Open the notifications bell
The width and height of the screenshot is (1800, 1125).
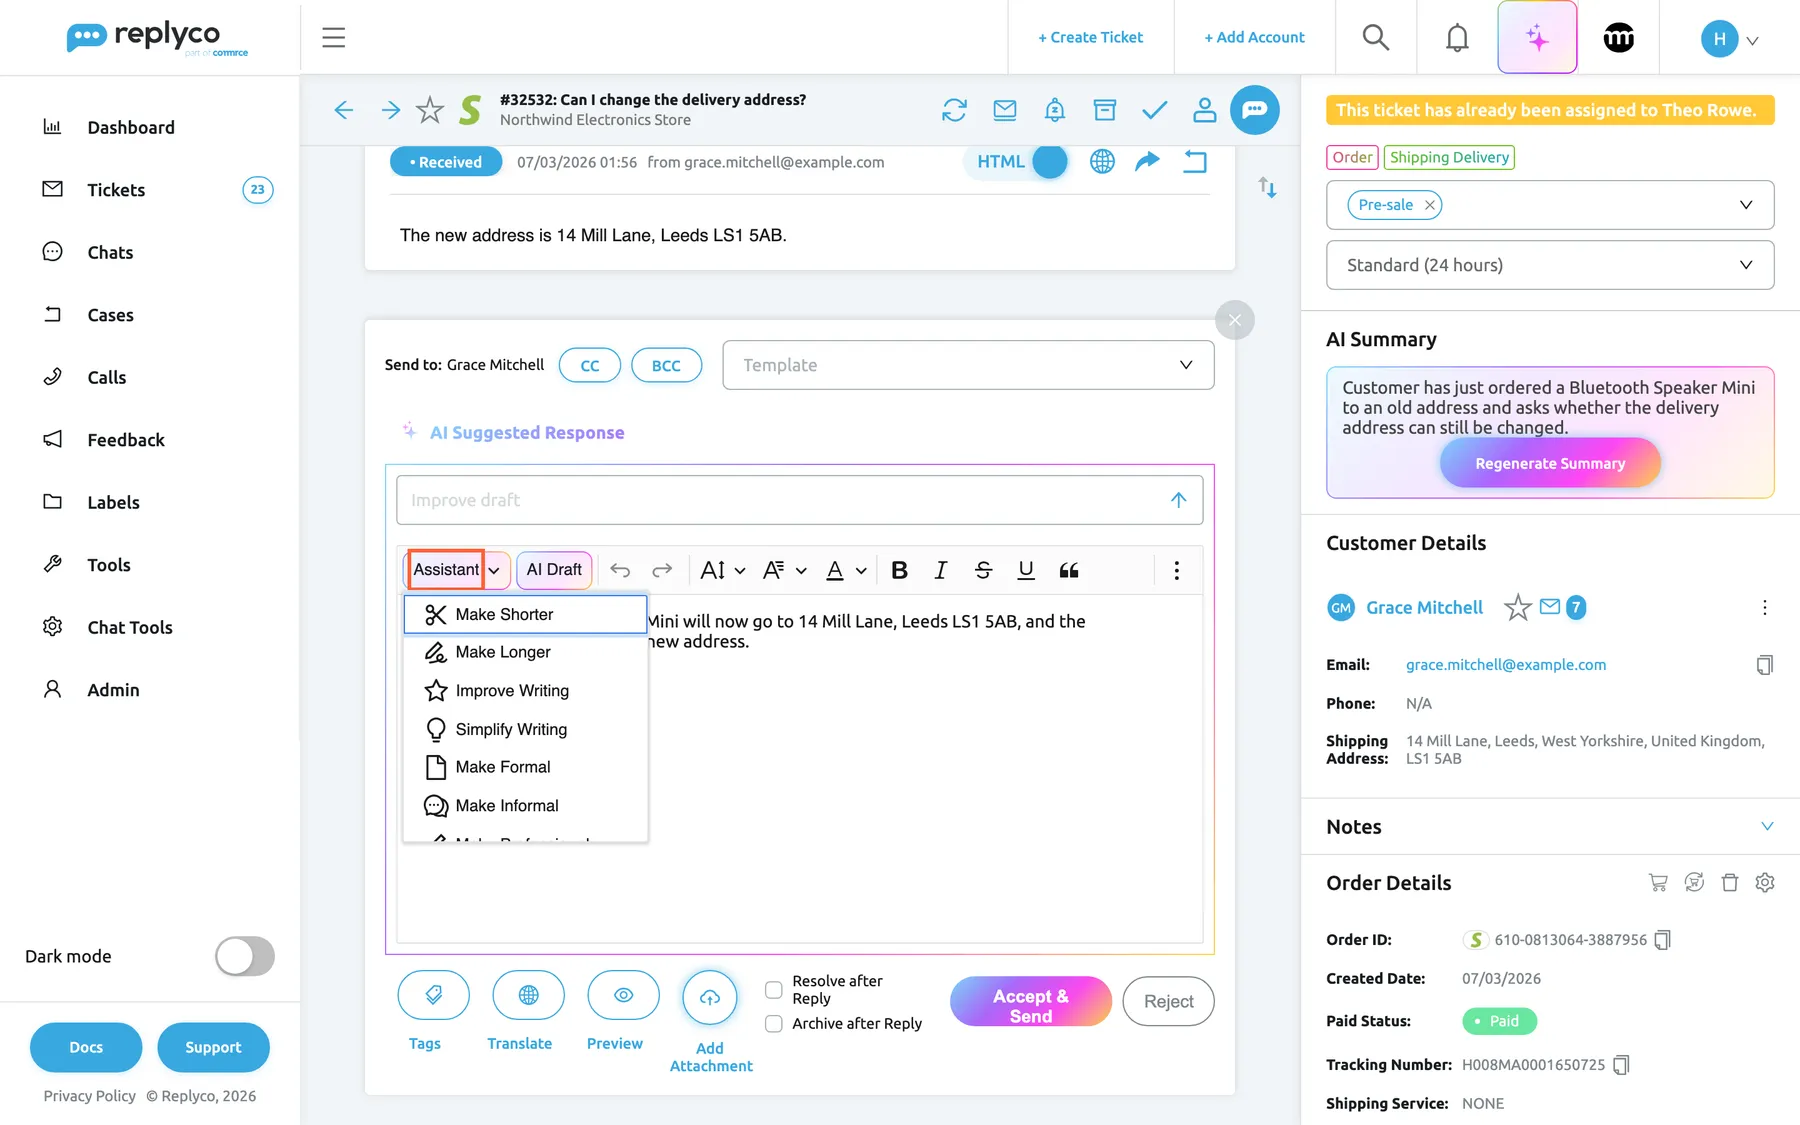click(1457, 38)
